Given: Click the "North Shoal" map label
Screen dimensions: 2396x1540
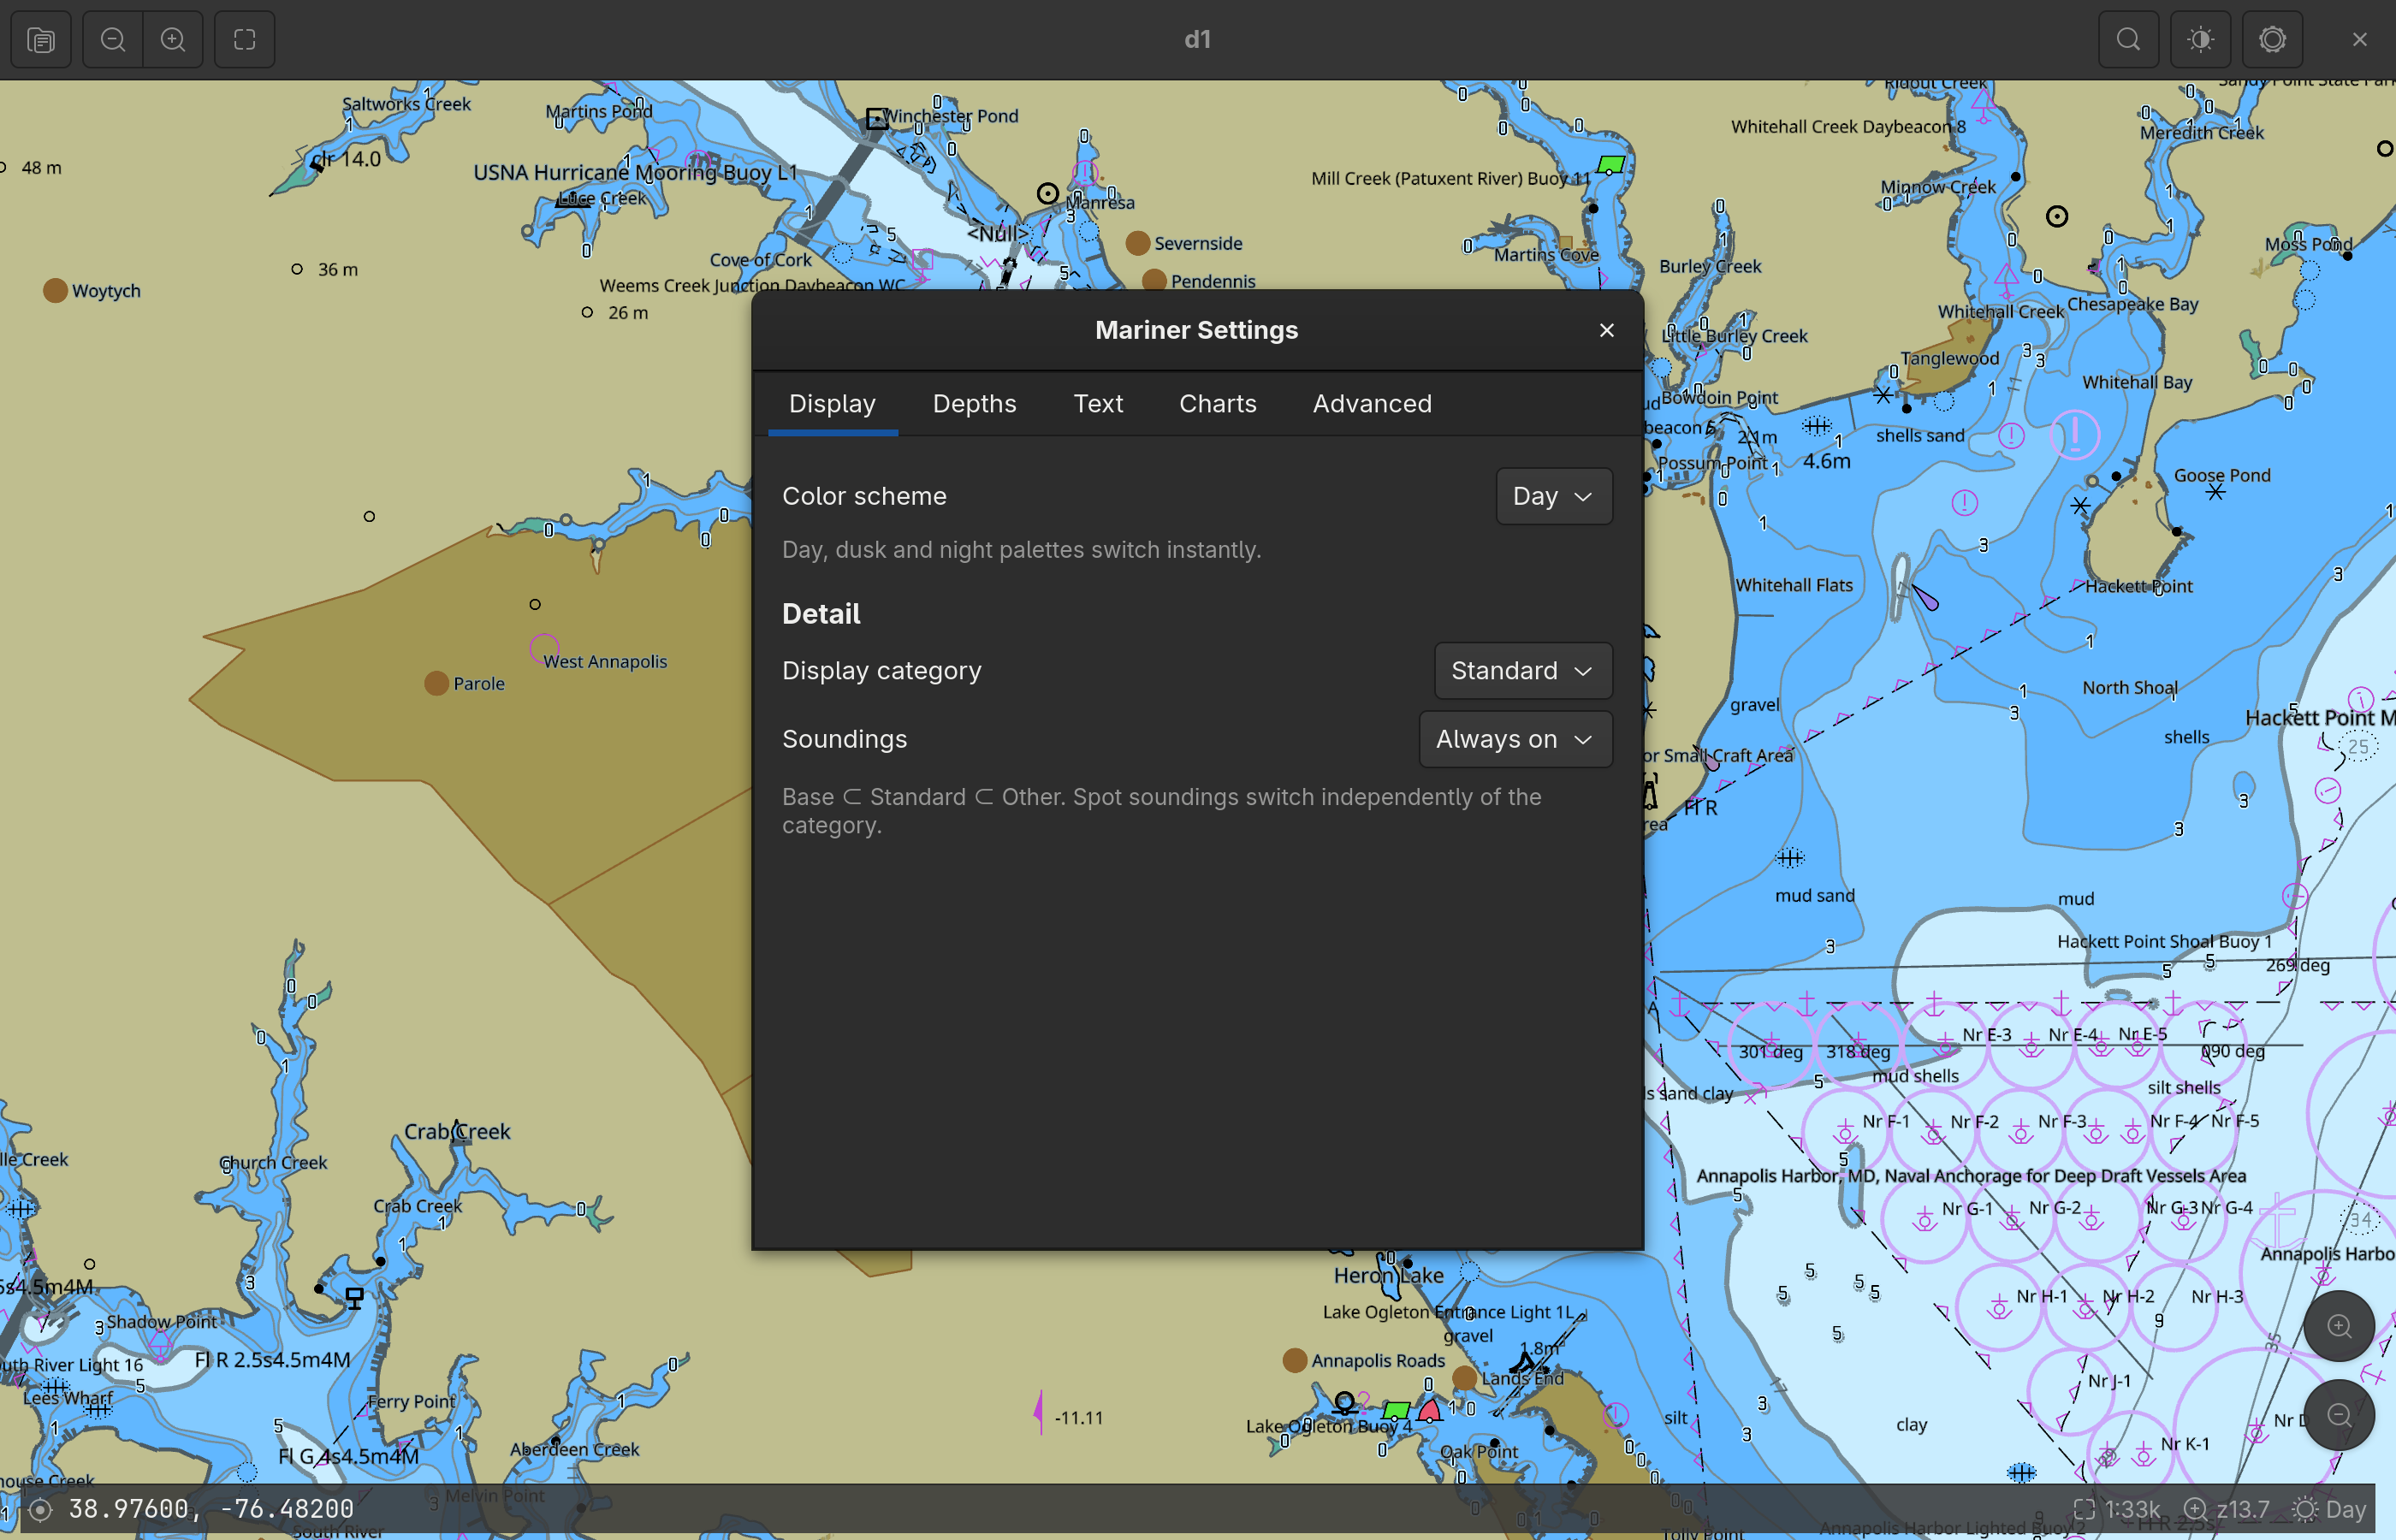Looking at the screenshot, I should 2130,687.
